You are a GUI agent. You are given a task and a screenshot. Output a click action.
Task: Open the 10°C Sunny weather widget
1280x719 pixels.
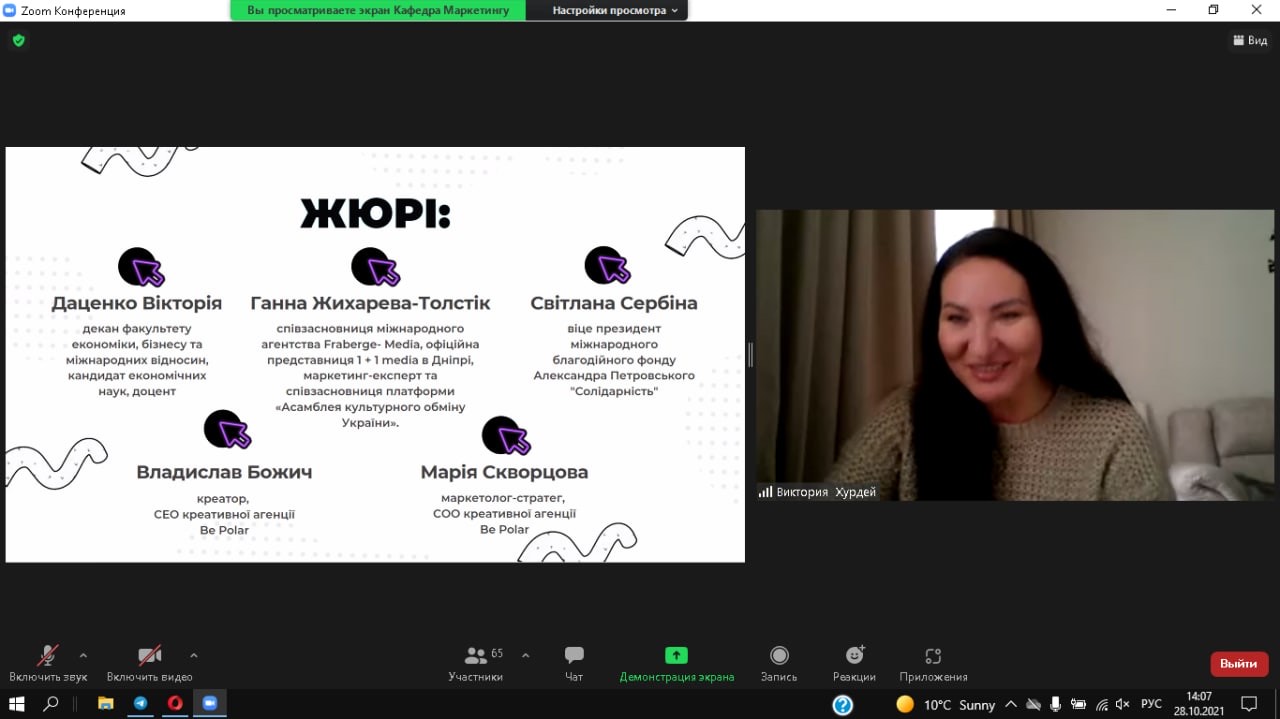coord(945,705)
